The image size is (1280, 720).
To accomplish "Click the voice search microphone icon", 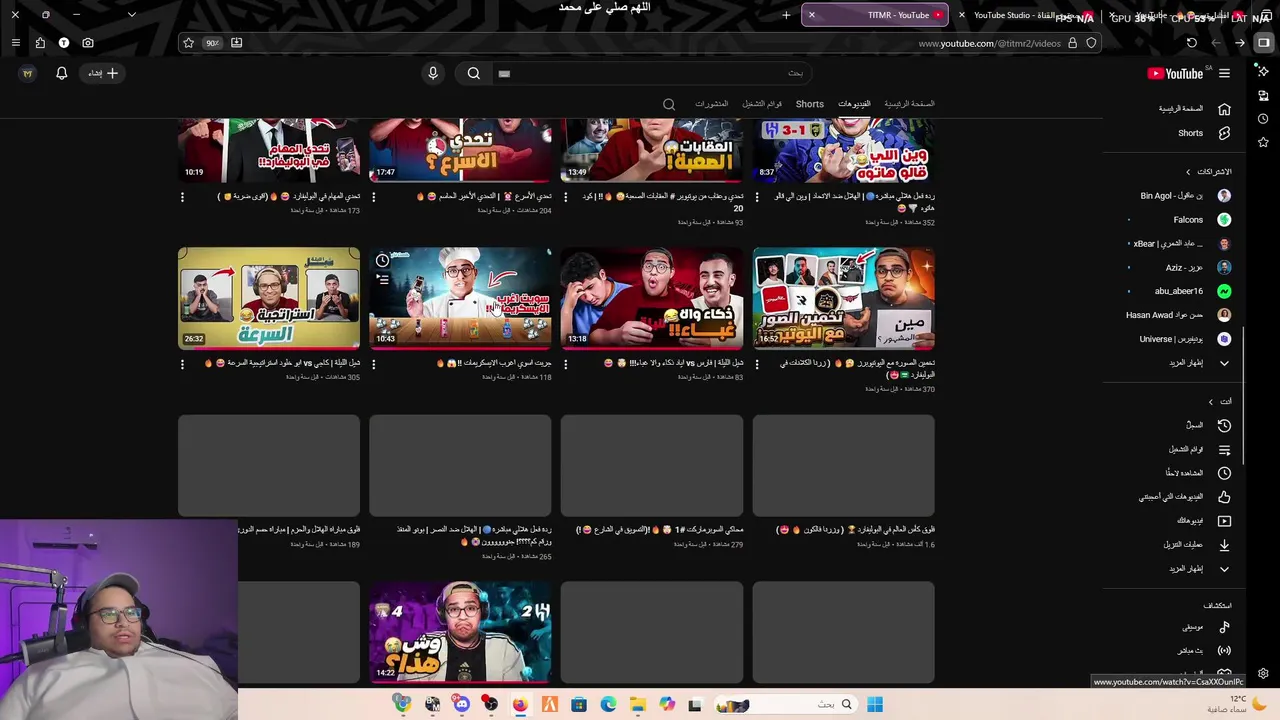I will [x=433, y=73].
